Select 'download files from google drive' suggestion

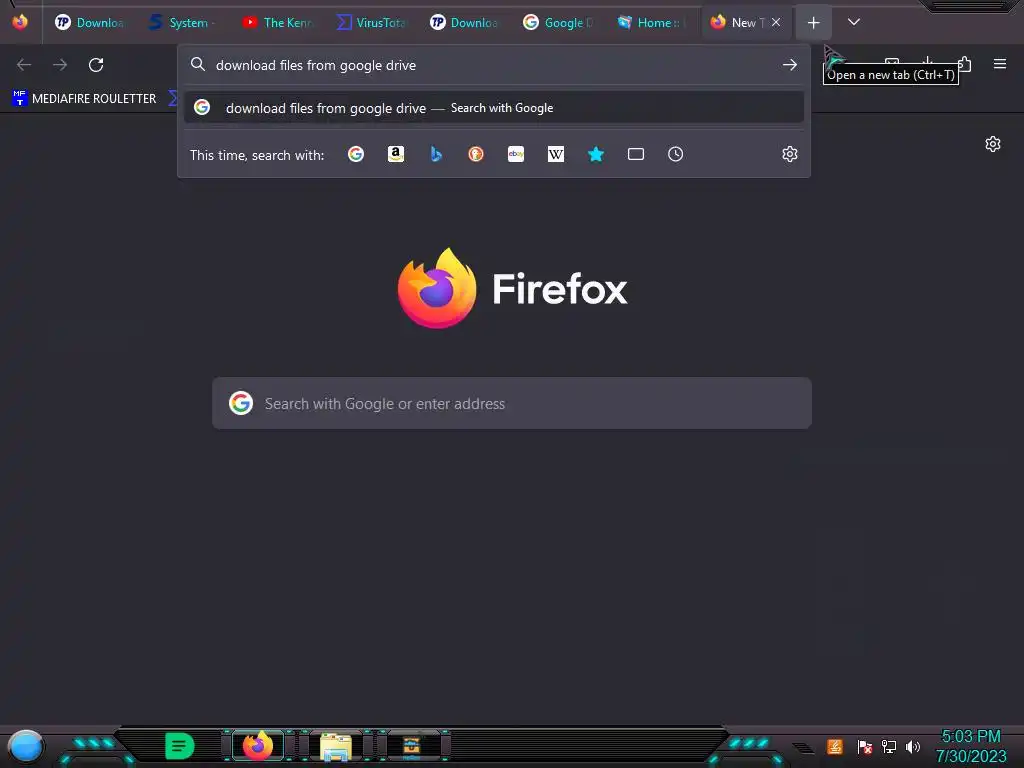coord(494,108)
